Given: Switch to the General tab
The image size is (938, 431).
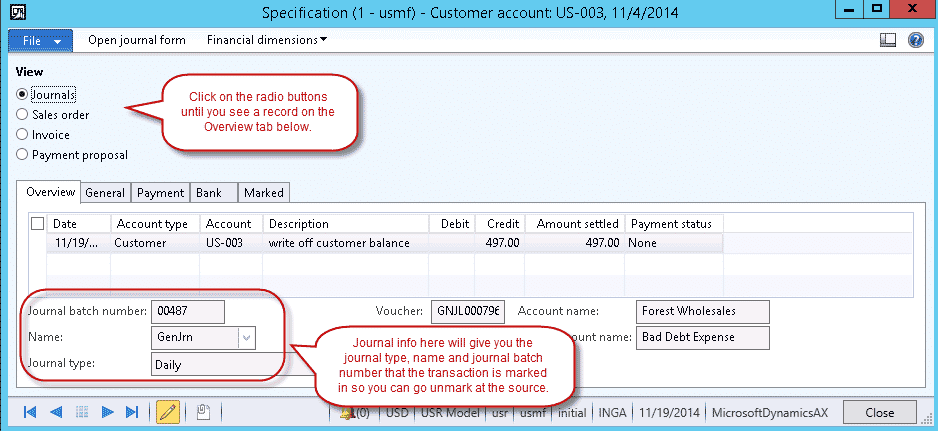Looking at the screenshot, I should (x=105, y=193).
